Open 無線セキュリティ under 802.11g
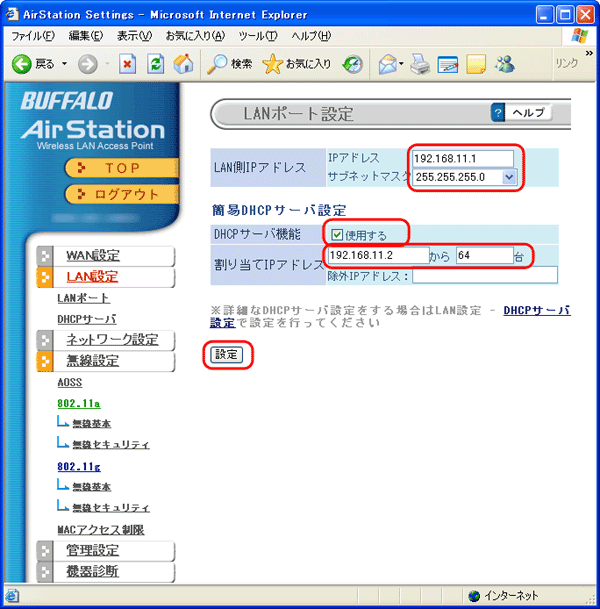The height and width of the screenshot is (609, 600). pos(111,508)
